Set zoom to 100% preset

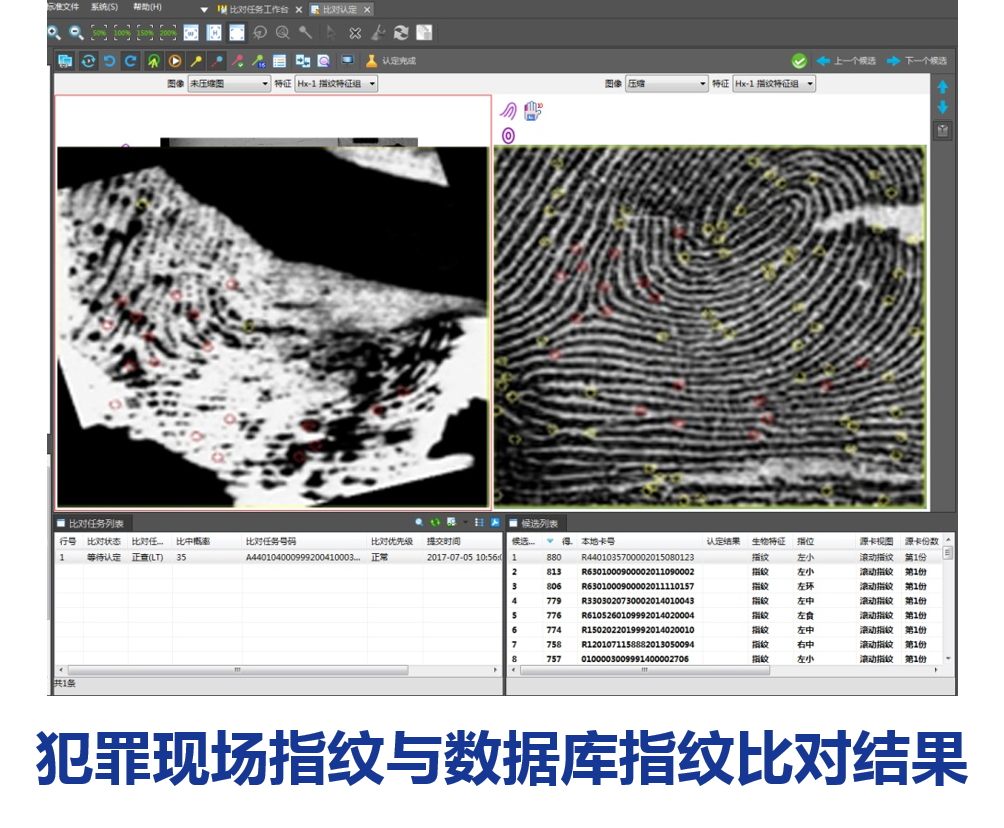pos(122,33)
